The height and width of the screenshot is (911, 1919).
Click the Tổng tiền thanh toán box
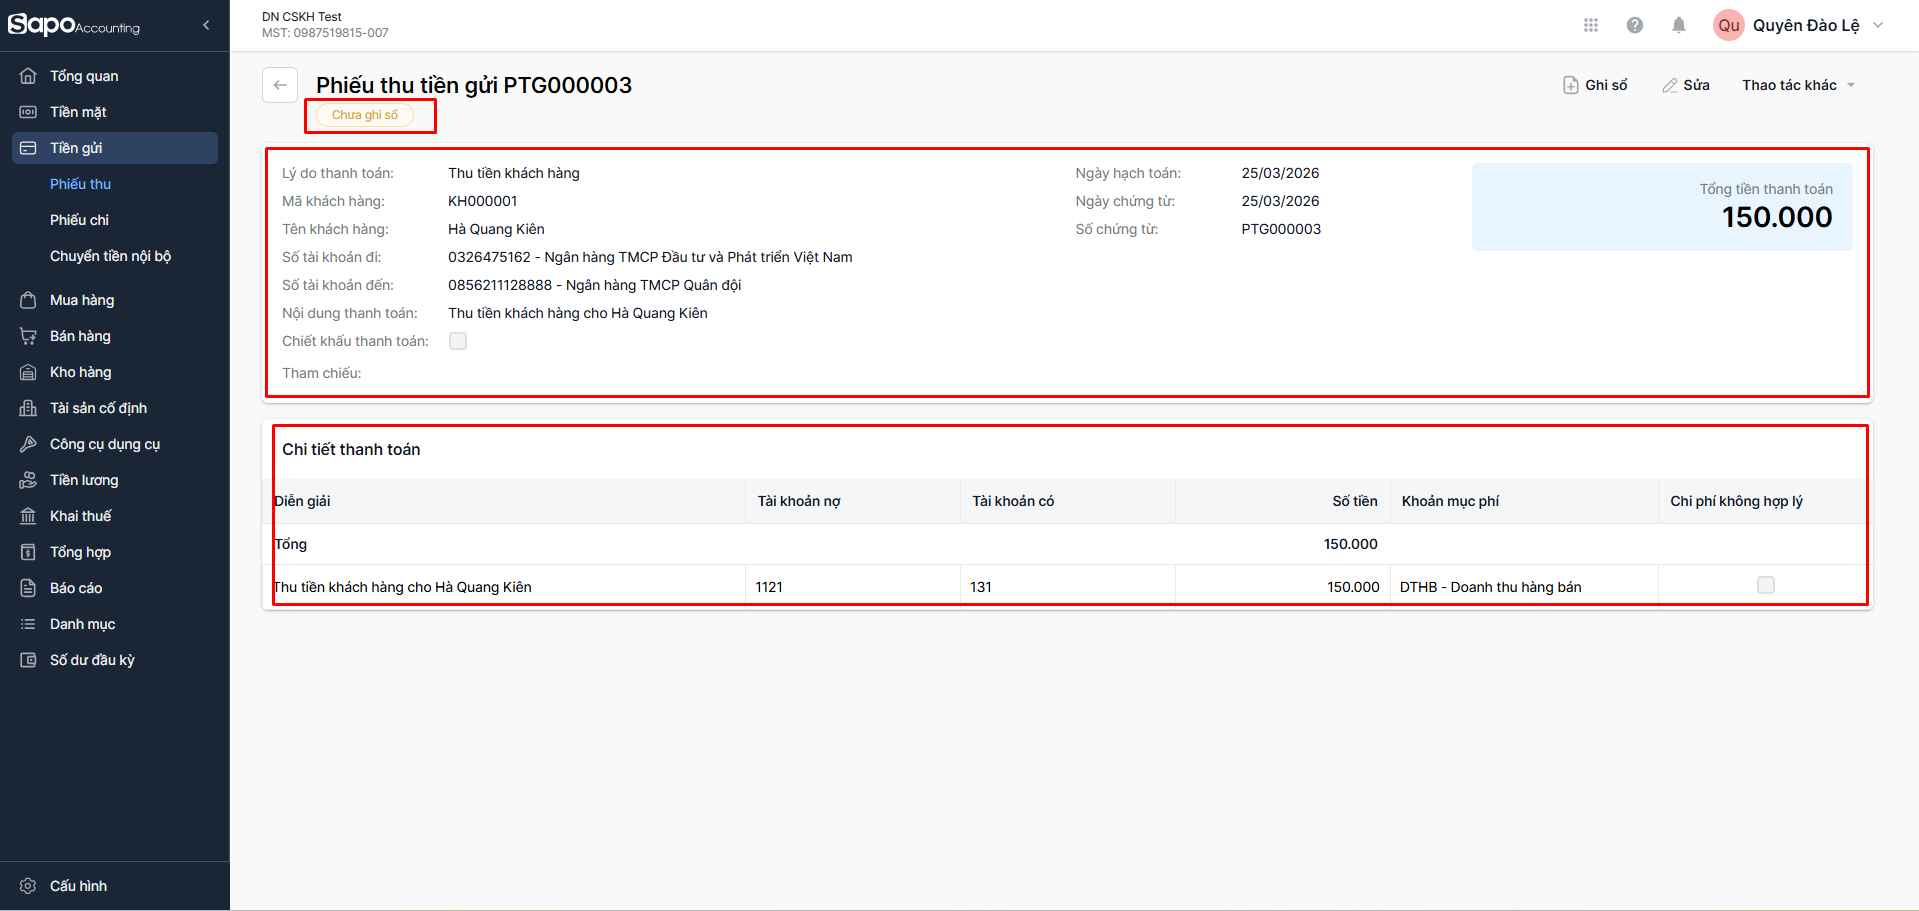point(1661,207)
